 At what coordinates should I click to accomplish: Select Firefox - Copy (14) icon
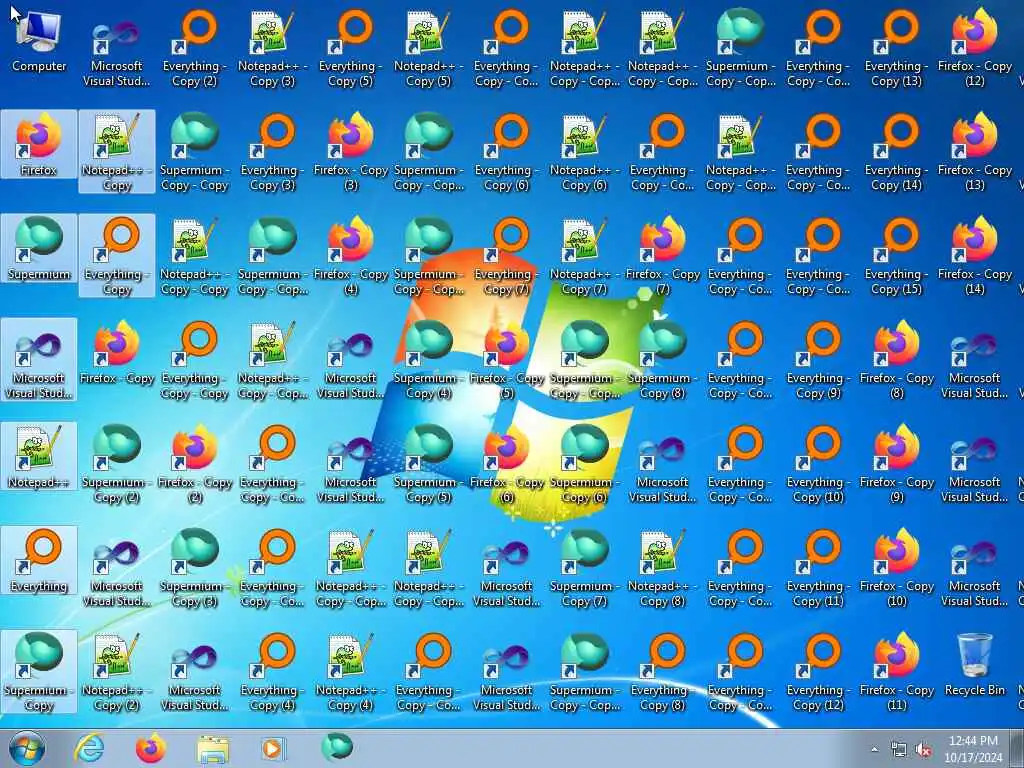974,256
